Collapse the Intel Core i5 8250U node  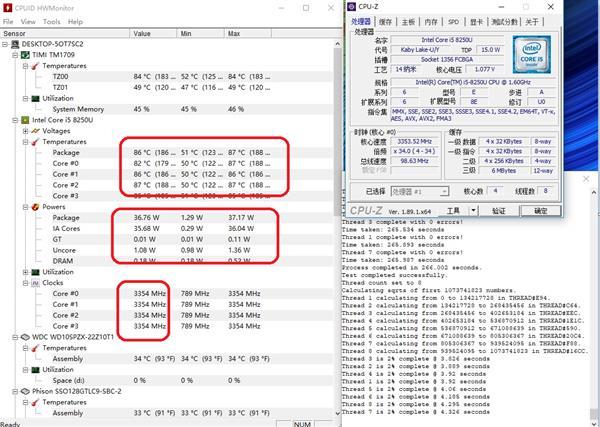[15, 120]
